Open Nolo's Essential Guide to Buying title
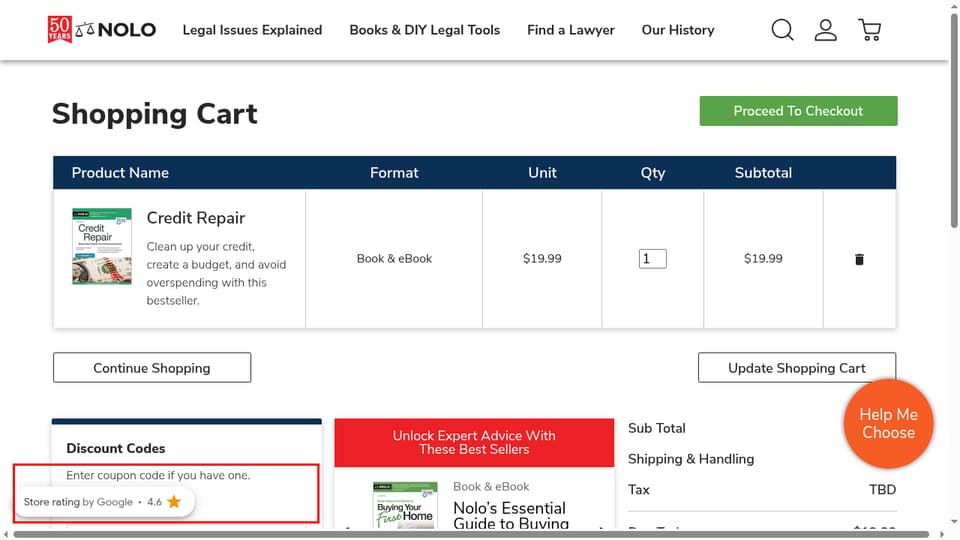Image resolution: width=960 pixels, height=540 pixels. click(511, 516)
